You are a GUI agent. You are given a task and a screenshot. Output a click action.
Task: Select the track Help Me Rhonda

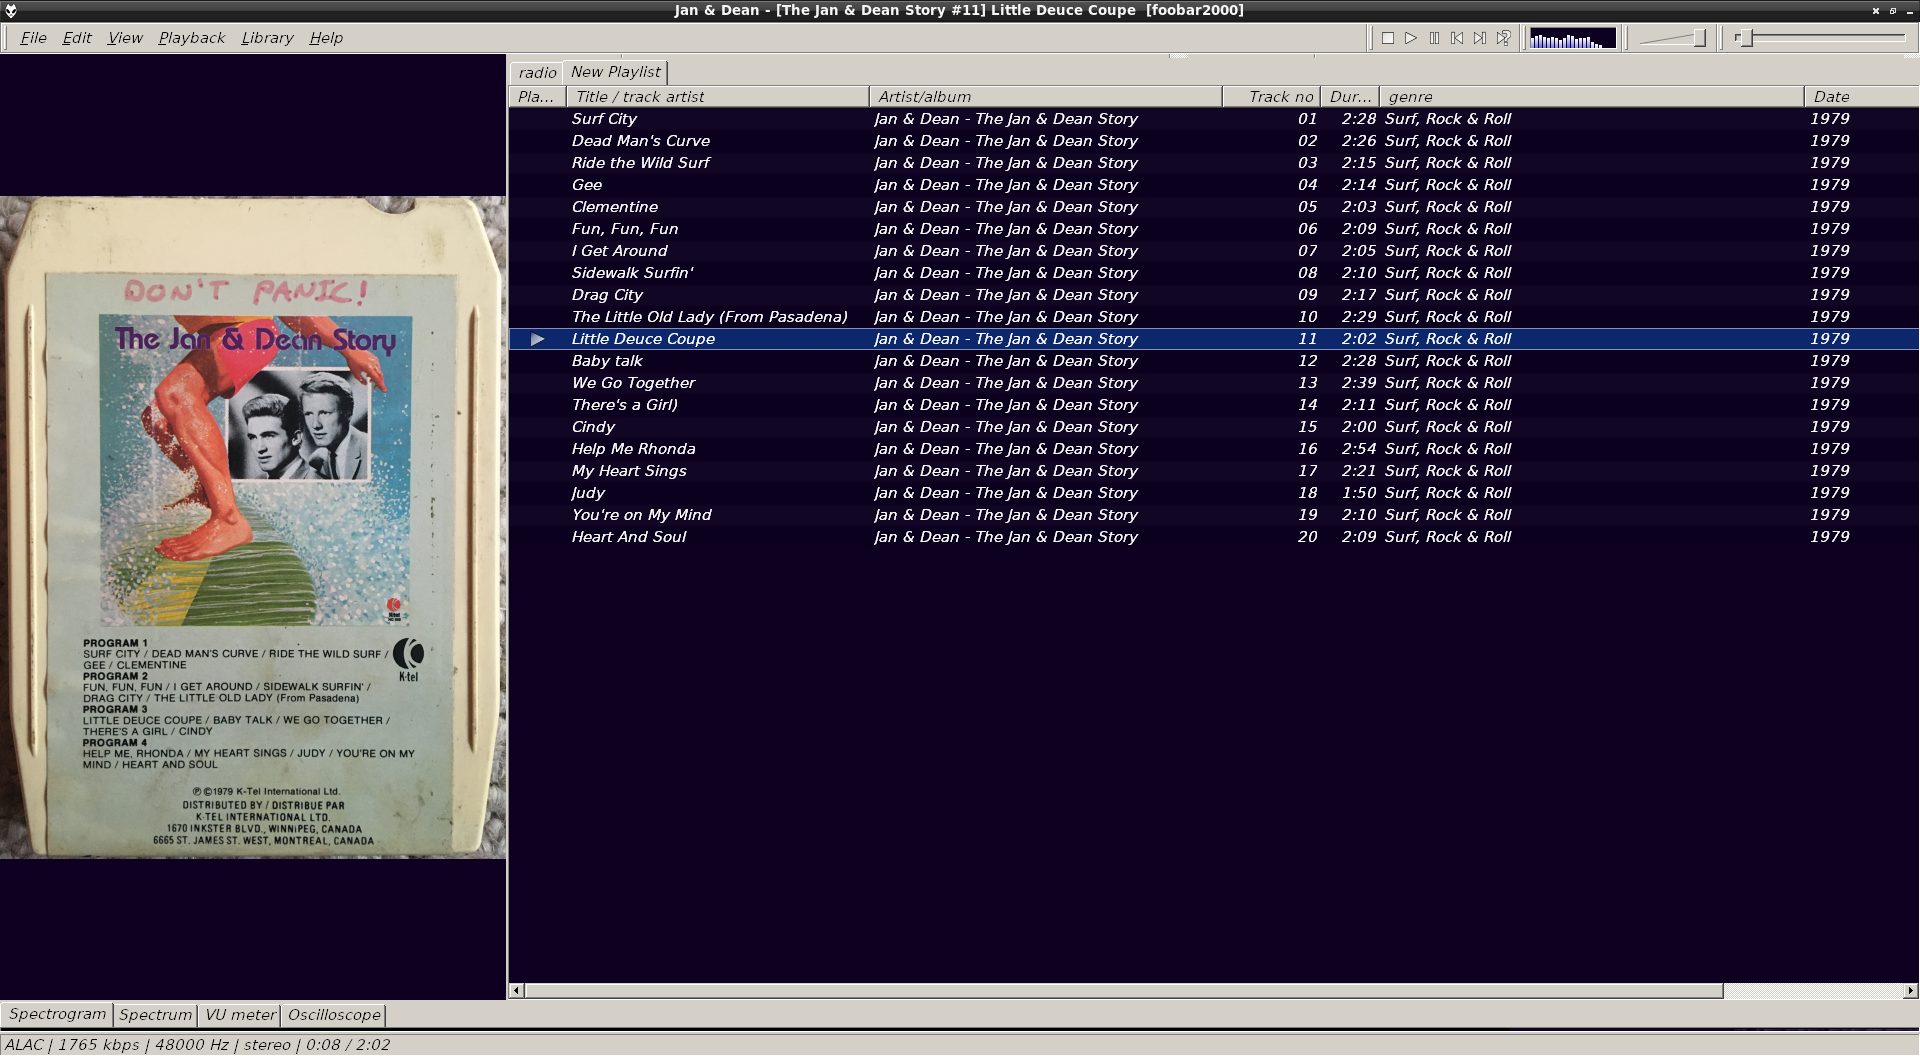click(x=1213, y=449)
